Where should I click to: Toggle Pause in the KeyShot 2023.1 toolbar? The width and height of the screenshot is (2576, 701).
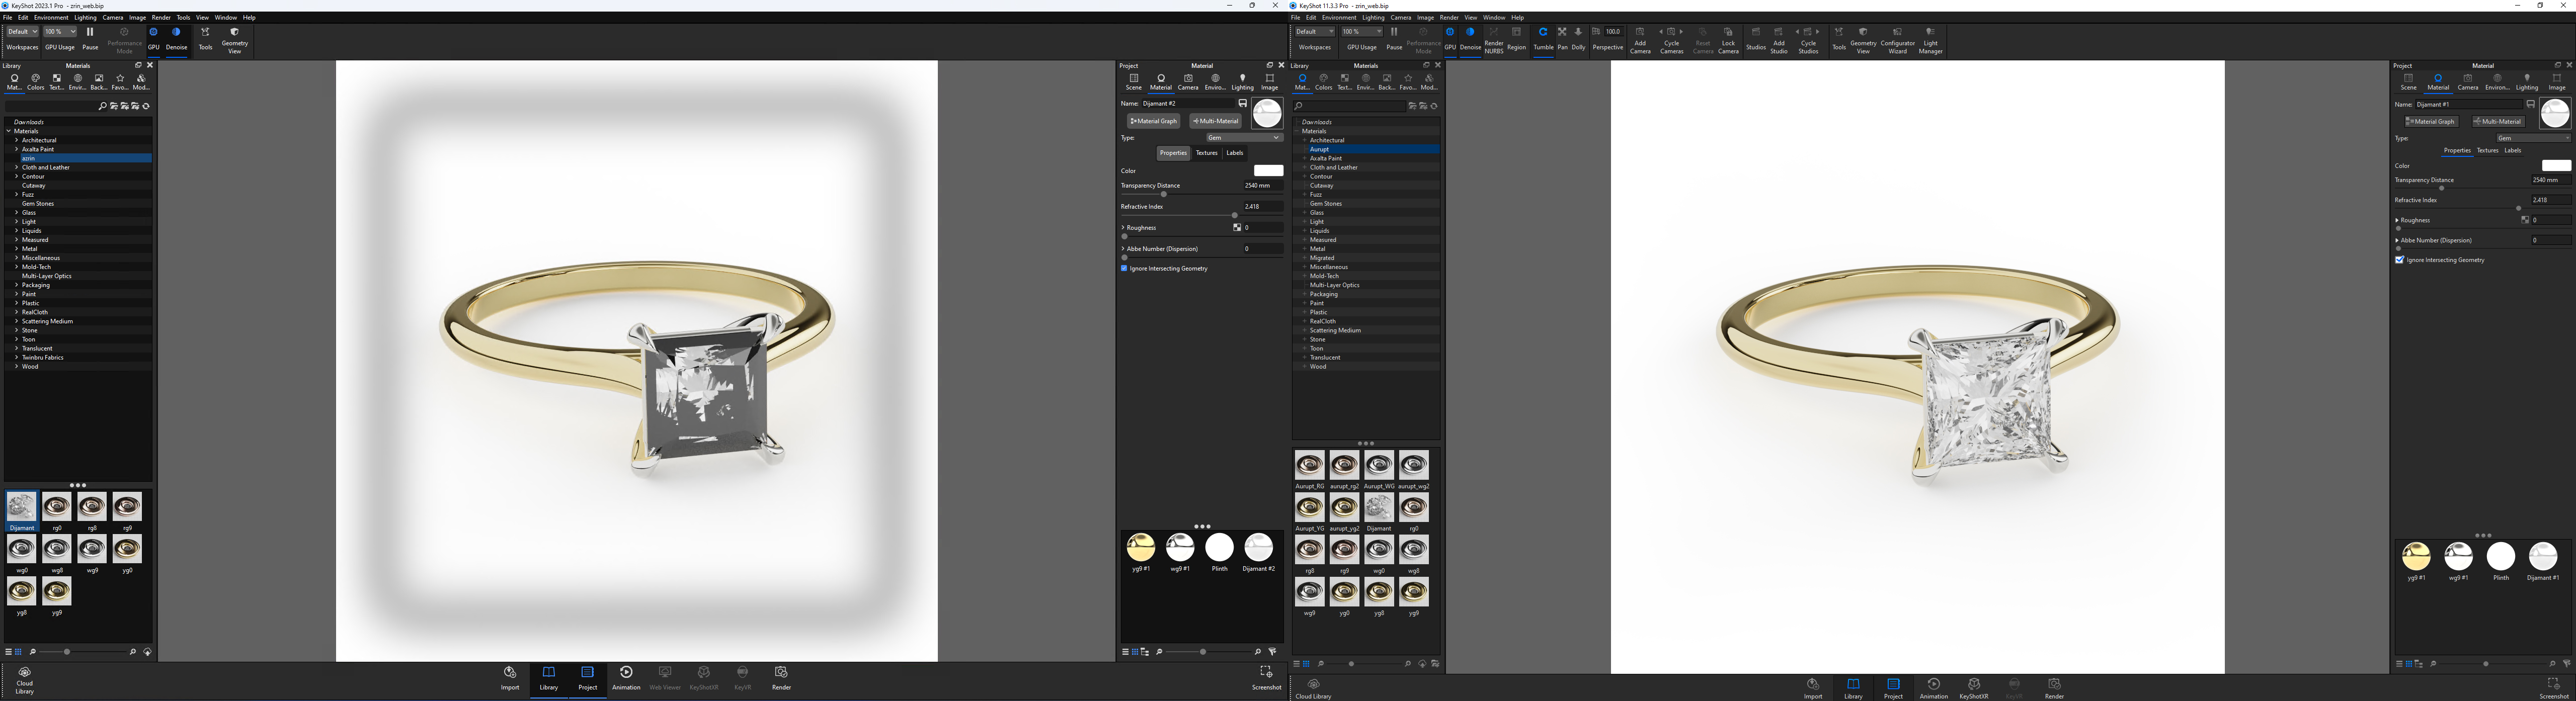click(90, 38)
